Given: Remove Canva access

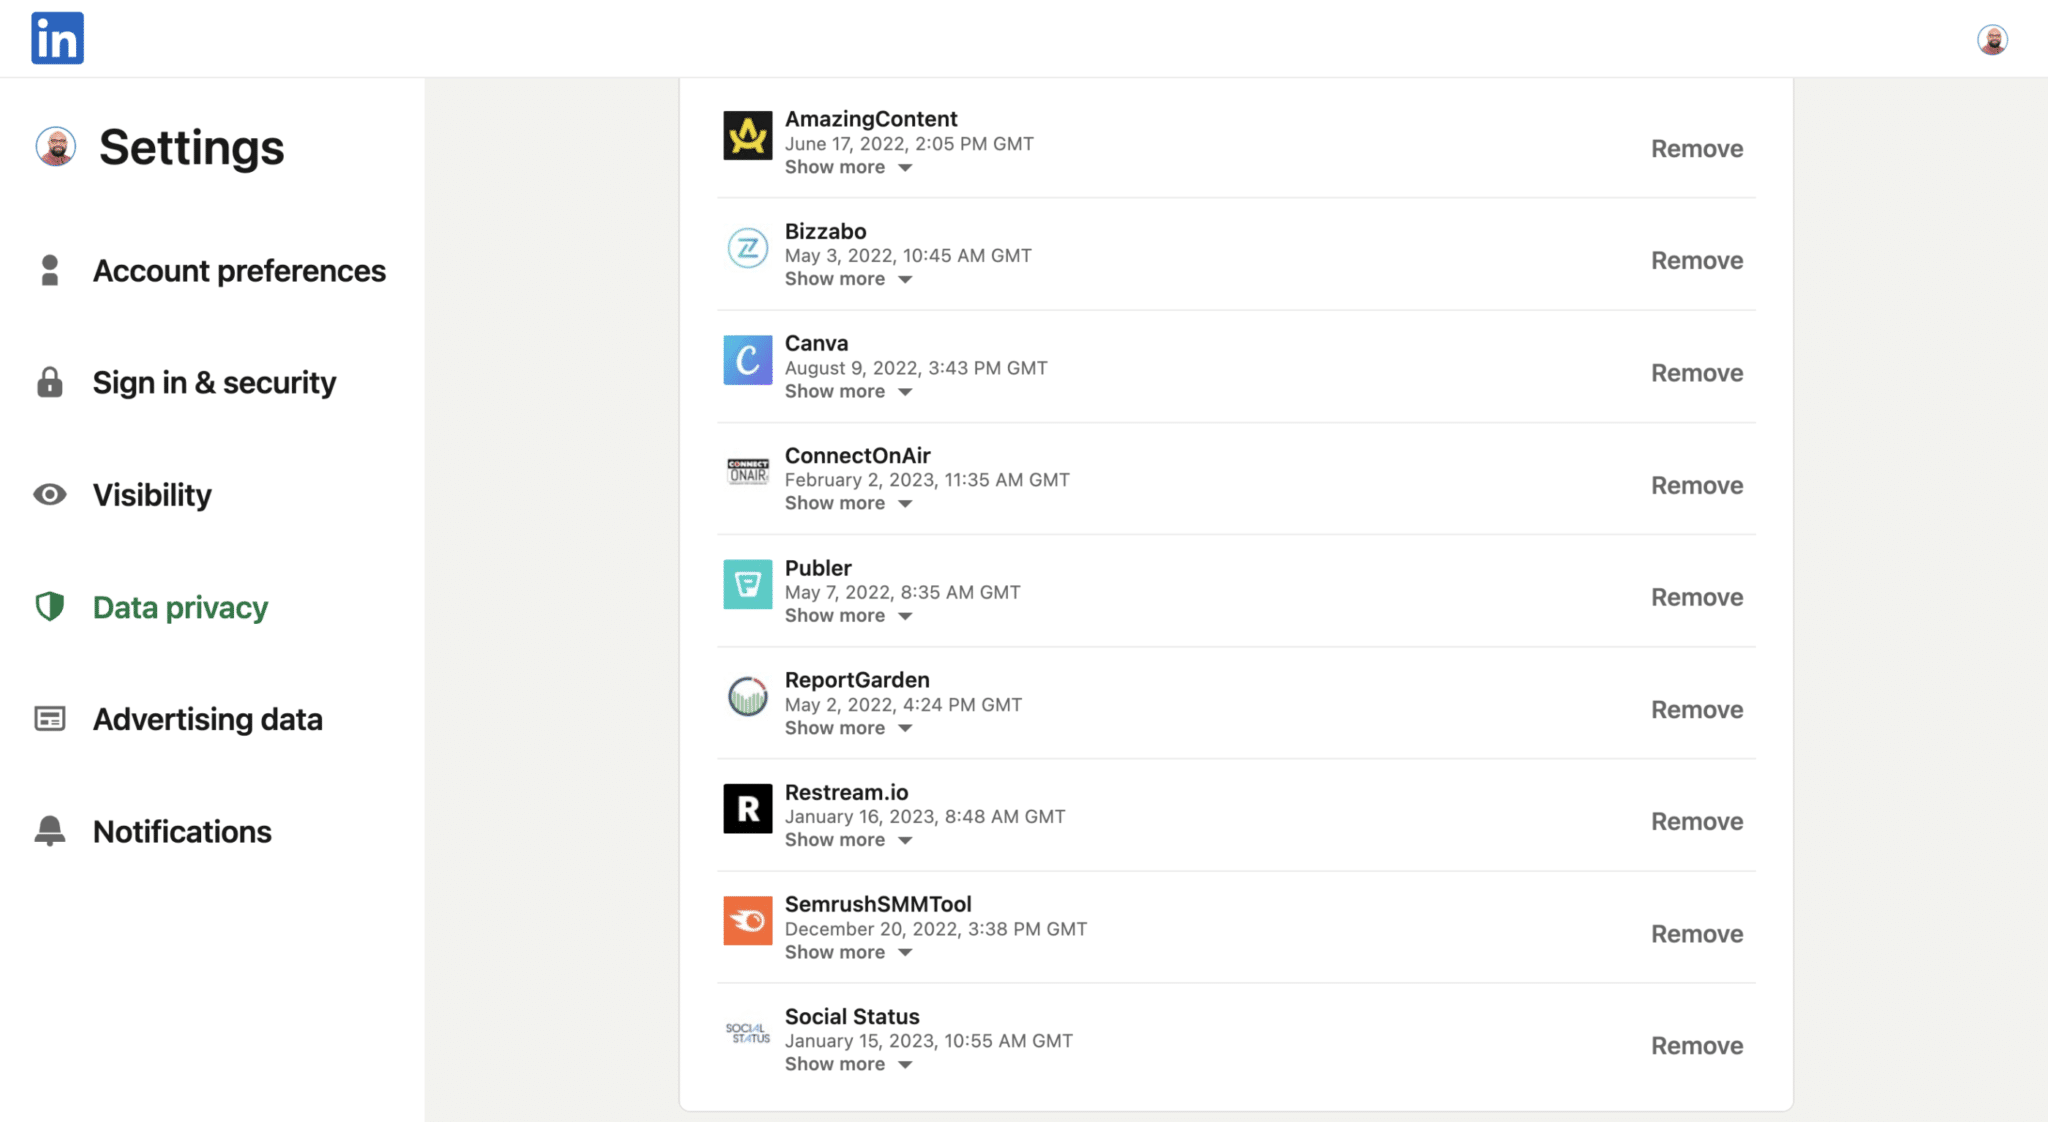Looking at the screenshot, I should pyautogui.click(x=1697, y=373).
